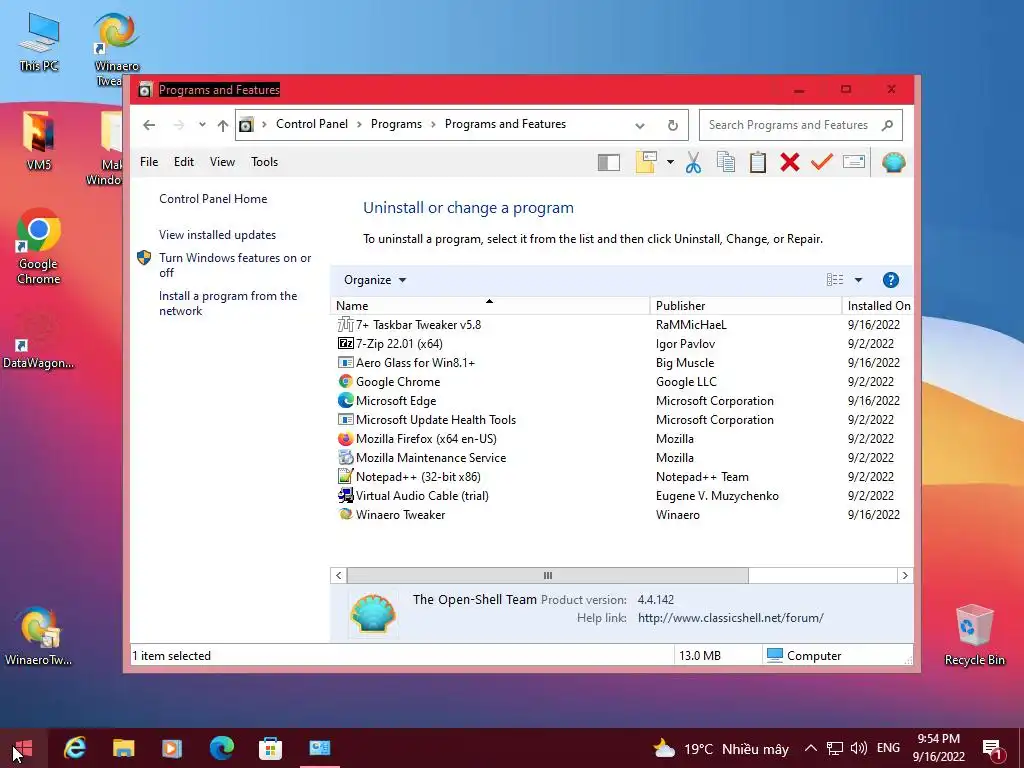Sort by the Installed On column header
The width and height of the screenshot is (1024, 768).
(x=878, y=306)
